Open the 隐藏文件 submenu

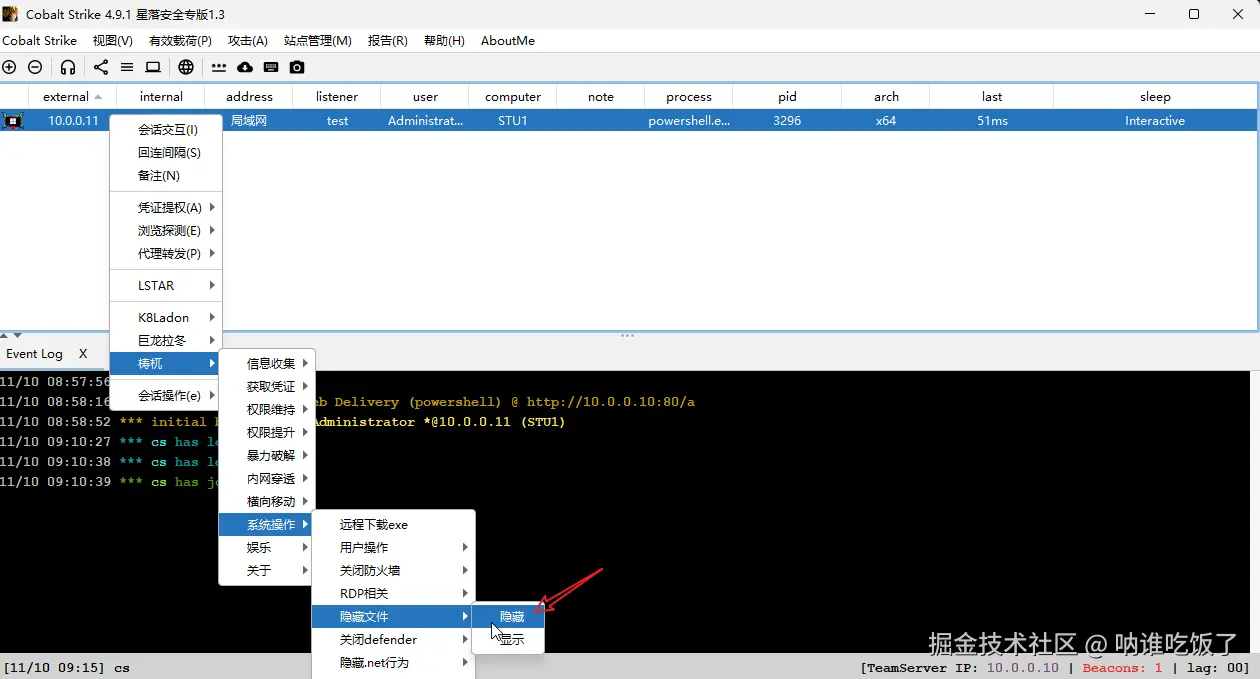(393, 617)
